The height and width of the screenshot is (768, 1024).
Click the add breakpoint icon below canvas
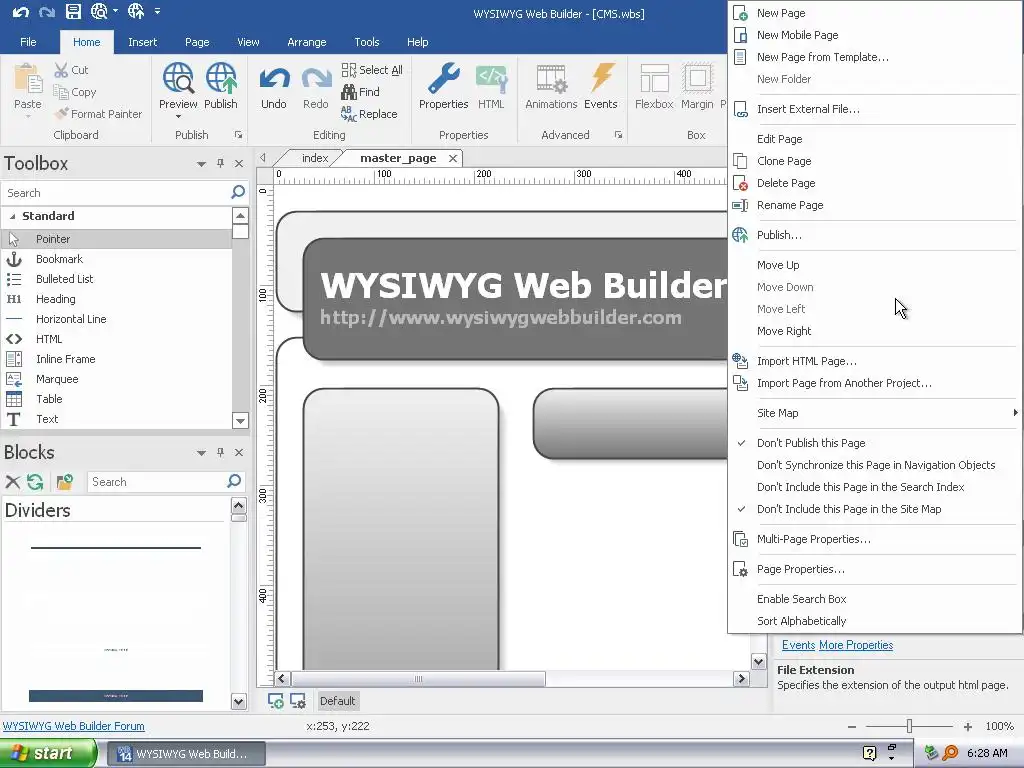(276, 701)
